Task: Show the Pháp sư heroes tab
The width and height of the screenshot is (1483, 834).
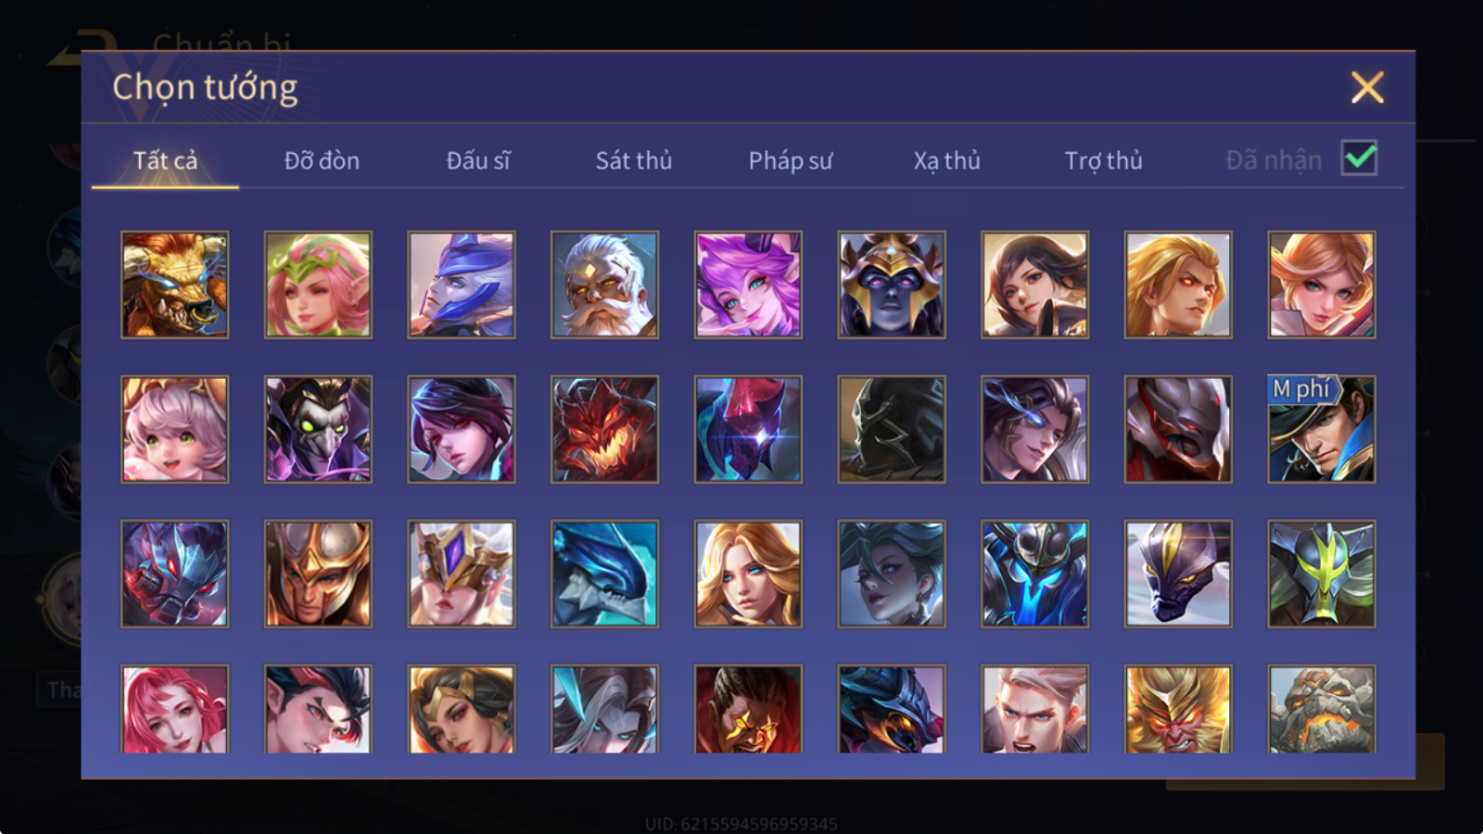Action: [x=790, y=160]
